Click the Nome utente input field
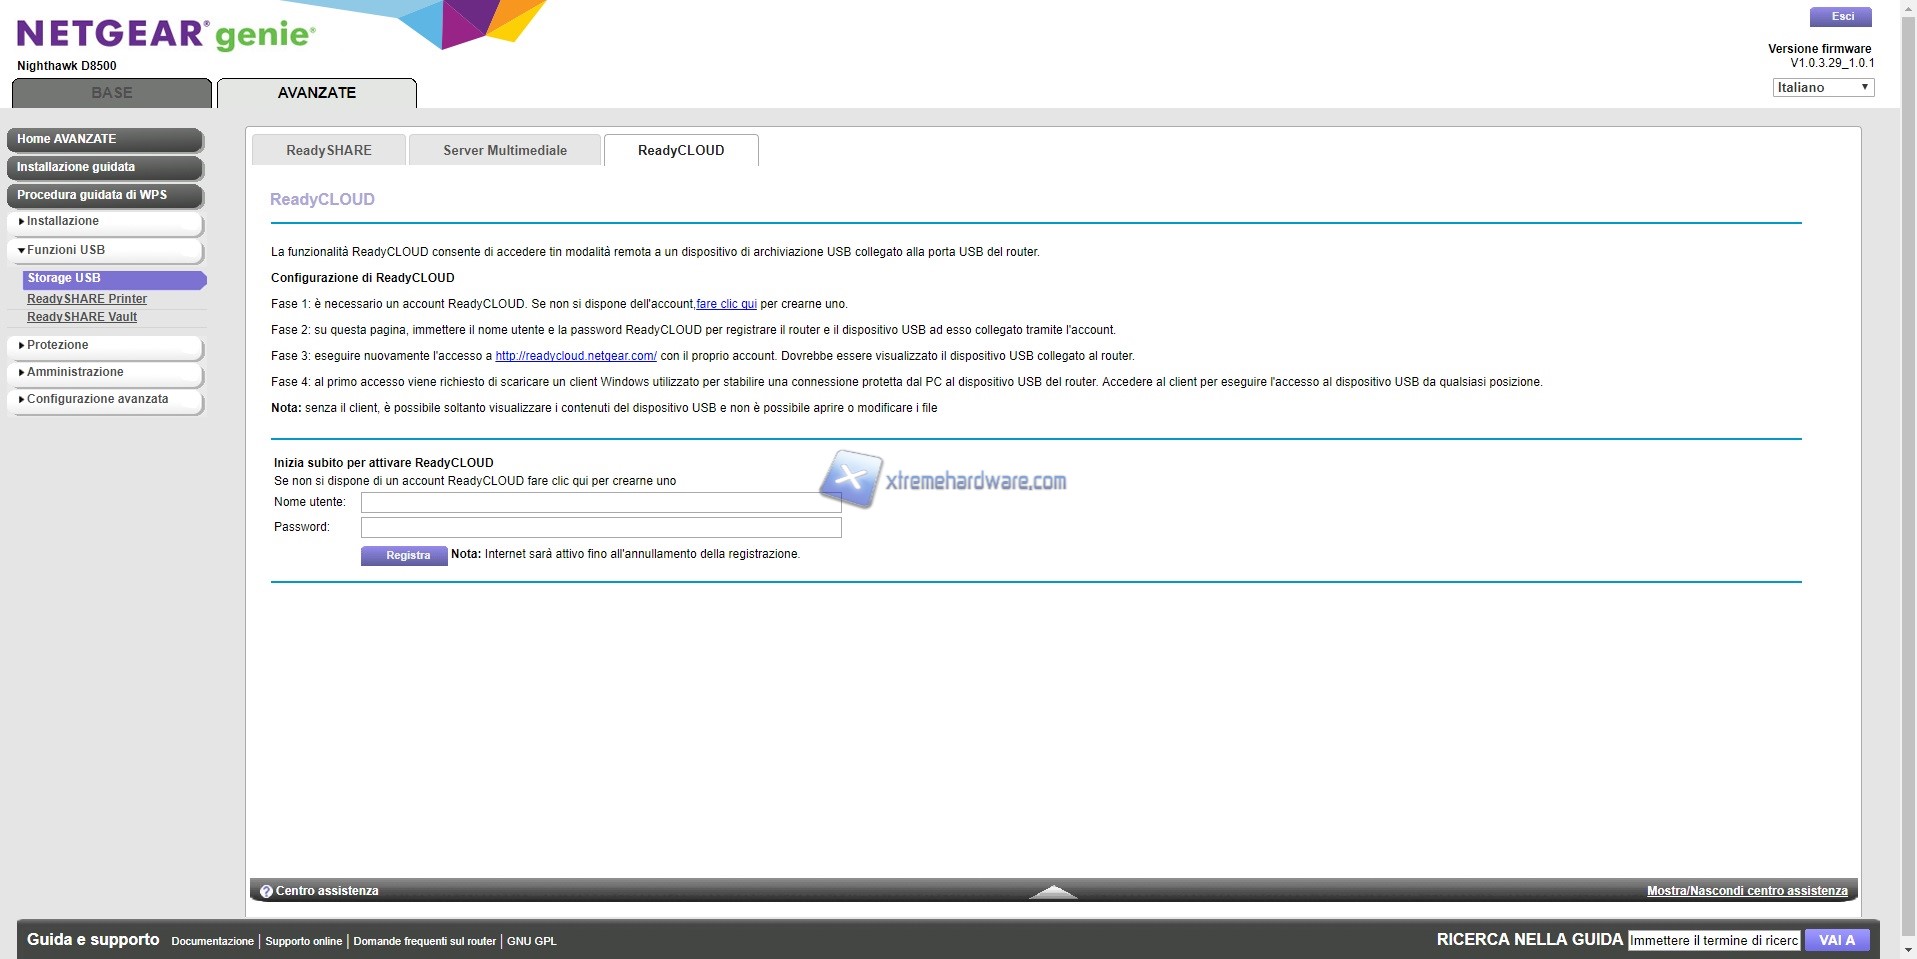Viewport: 1917px width, 959px height. click(x=600, y=502)
